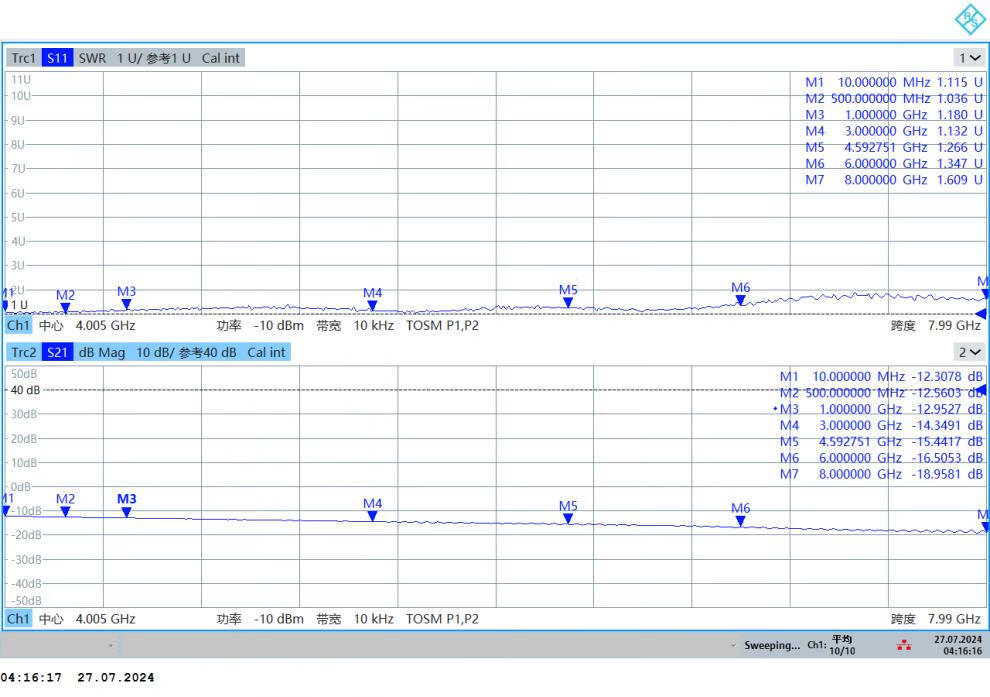Expand the small status bar arrow near Sweeping
Image resolution: width=990 pixels, height=697 pixels.
pyautogui.click(x=734, y=646)
